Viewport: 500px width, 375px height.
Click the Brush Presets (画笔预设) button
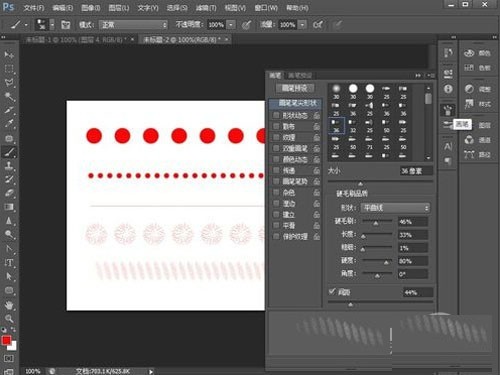[x=295, y=88]
